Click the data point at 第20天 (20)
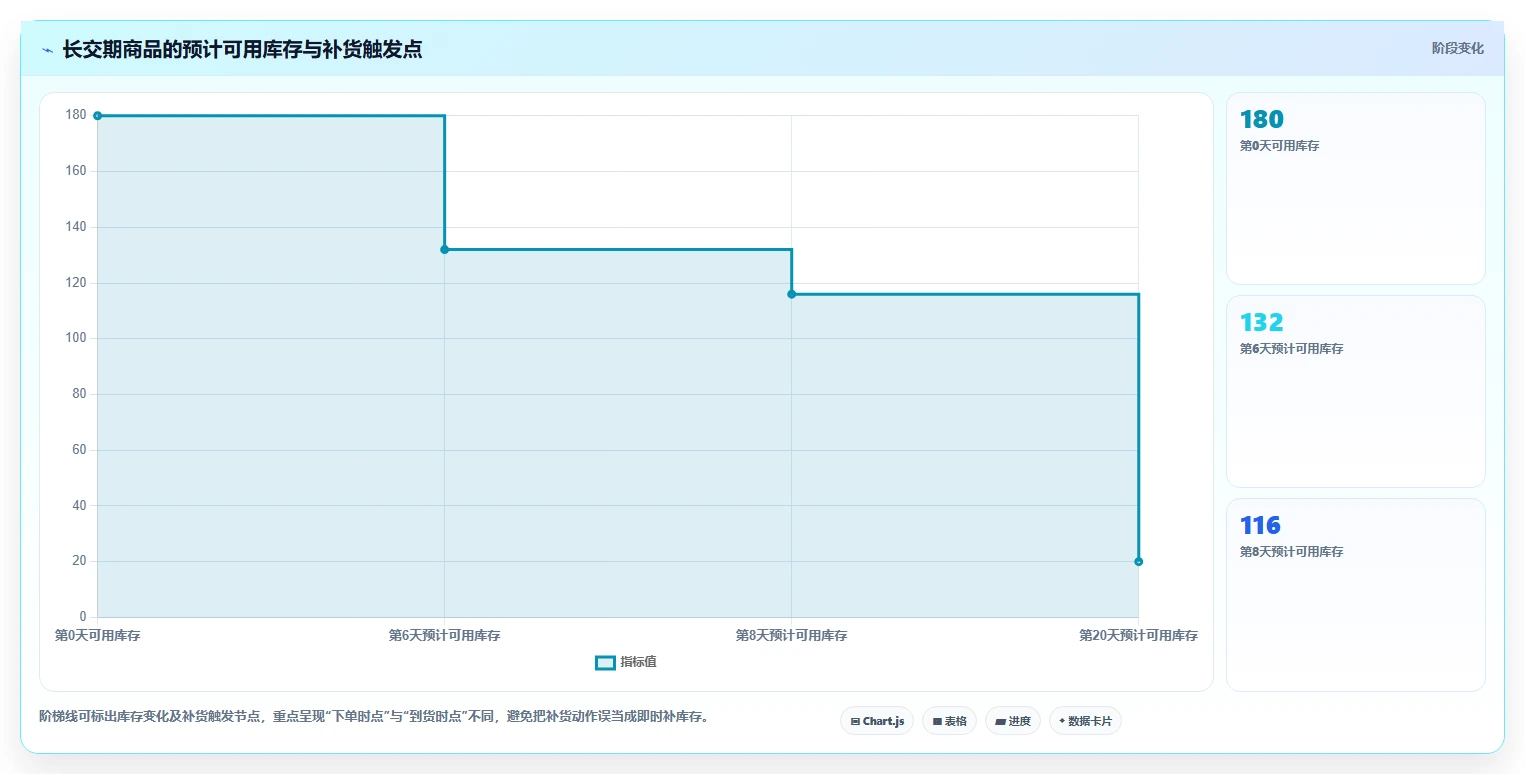This screenshot has height=774, width=1525. pos(1138,561)
